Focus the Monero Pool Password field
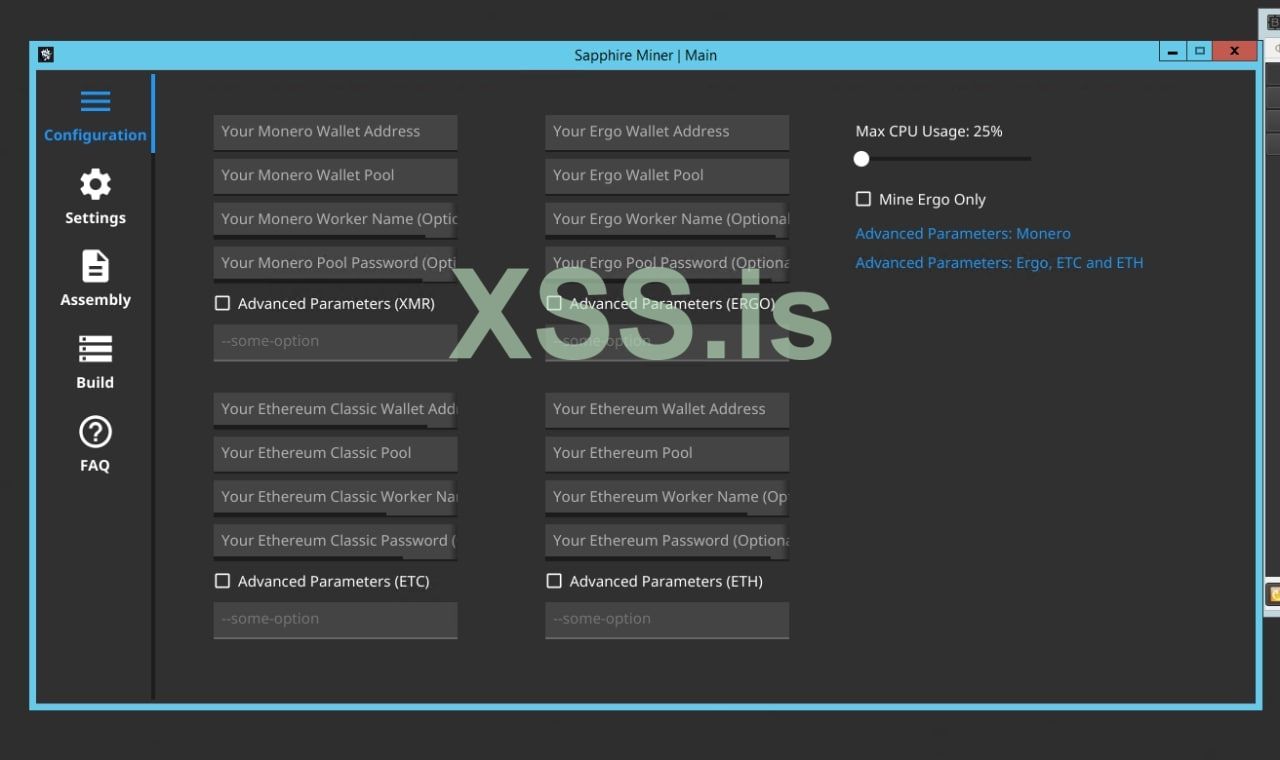Viewport: 1280px width, 760px height. pos(335,264)
